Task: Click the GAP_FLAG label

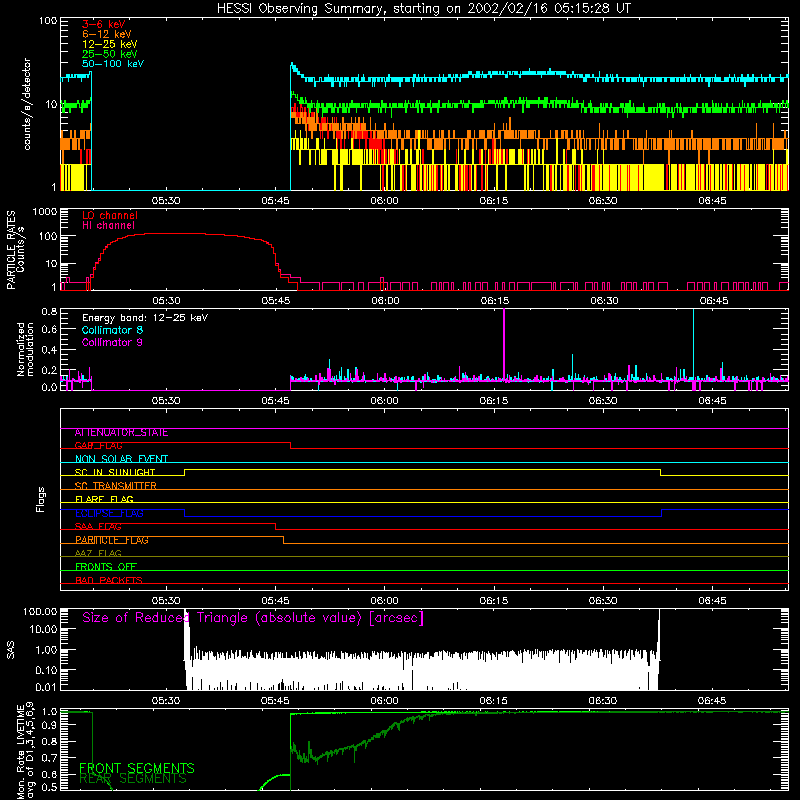Action: tap(98, 445)
